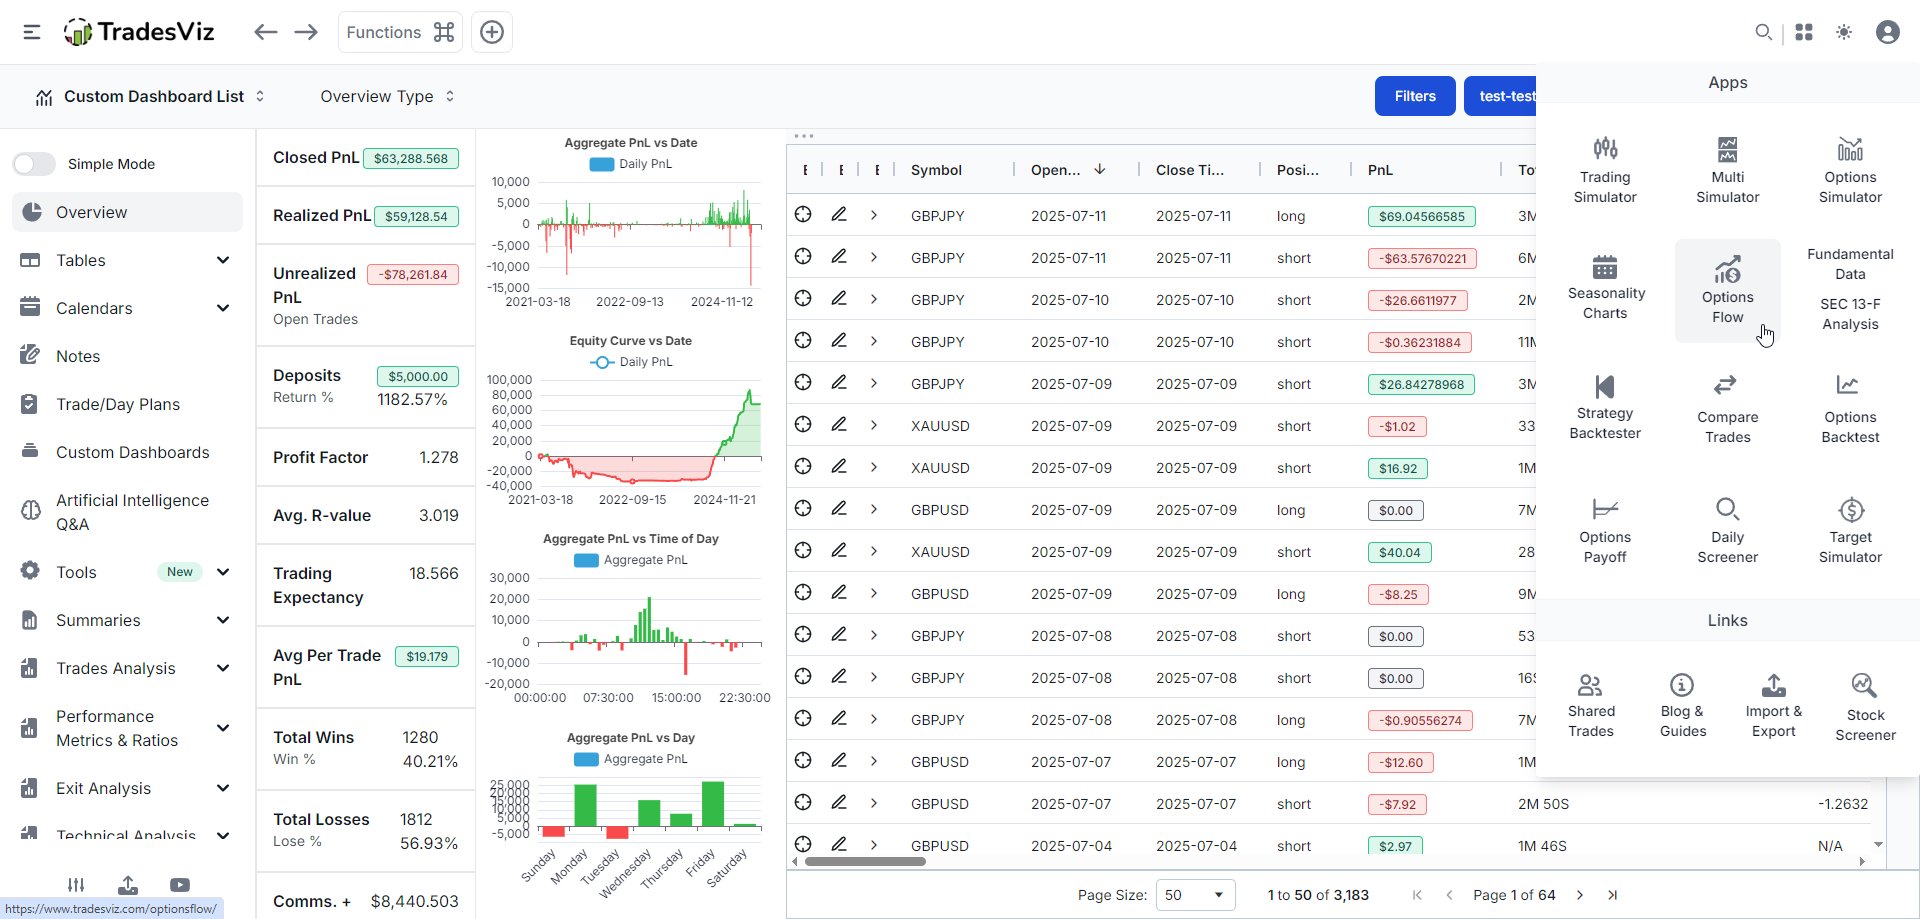
Task: Open Options Backtest app
Action: click(x=1850, y=407)
